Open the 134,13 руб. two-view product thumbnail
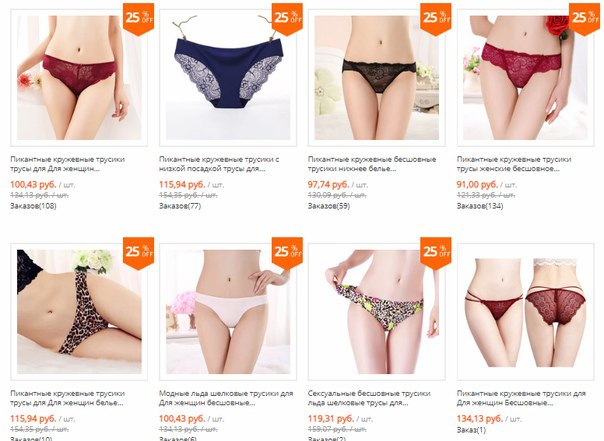 tap(525, 312)
